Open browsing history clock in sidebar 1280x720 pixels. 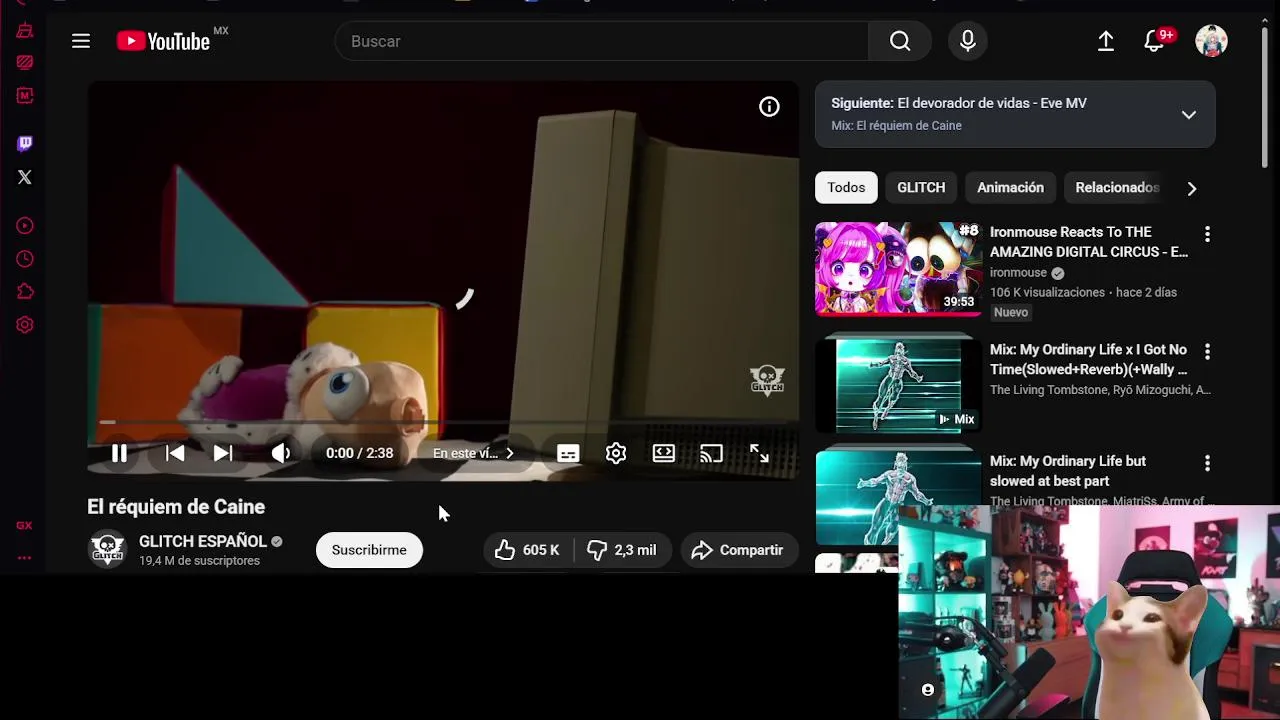point(25,259)
